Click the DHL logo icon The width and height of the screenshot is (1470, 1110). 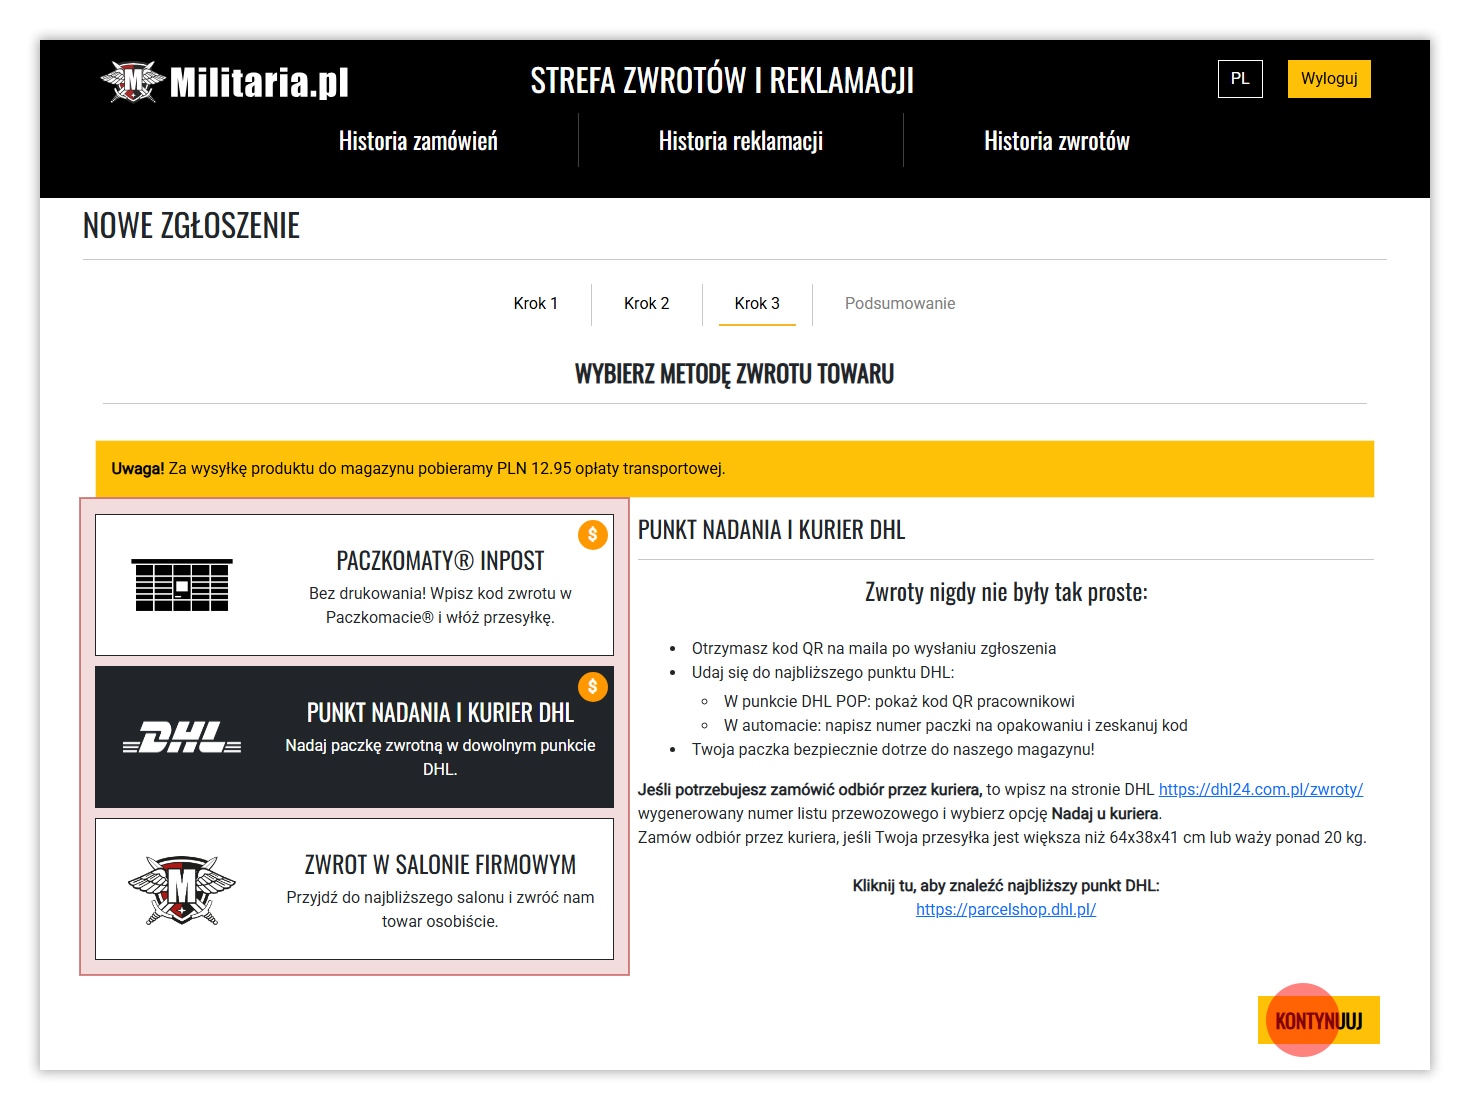pyautogui.click(x=182, y=738)
